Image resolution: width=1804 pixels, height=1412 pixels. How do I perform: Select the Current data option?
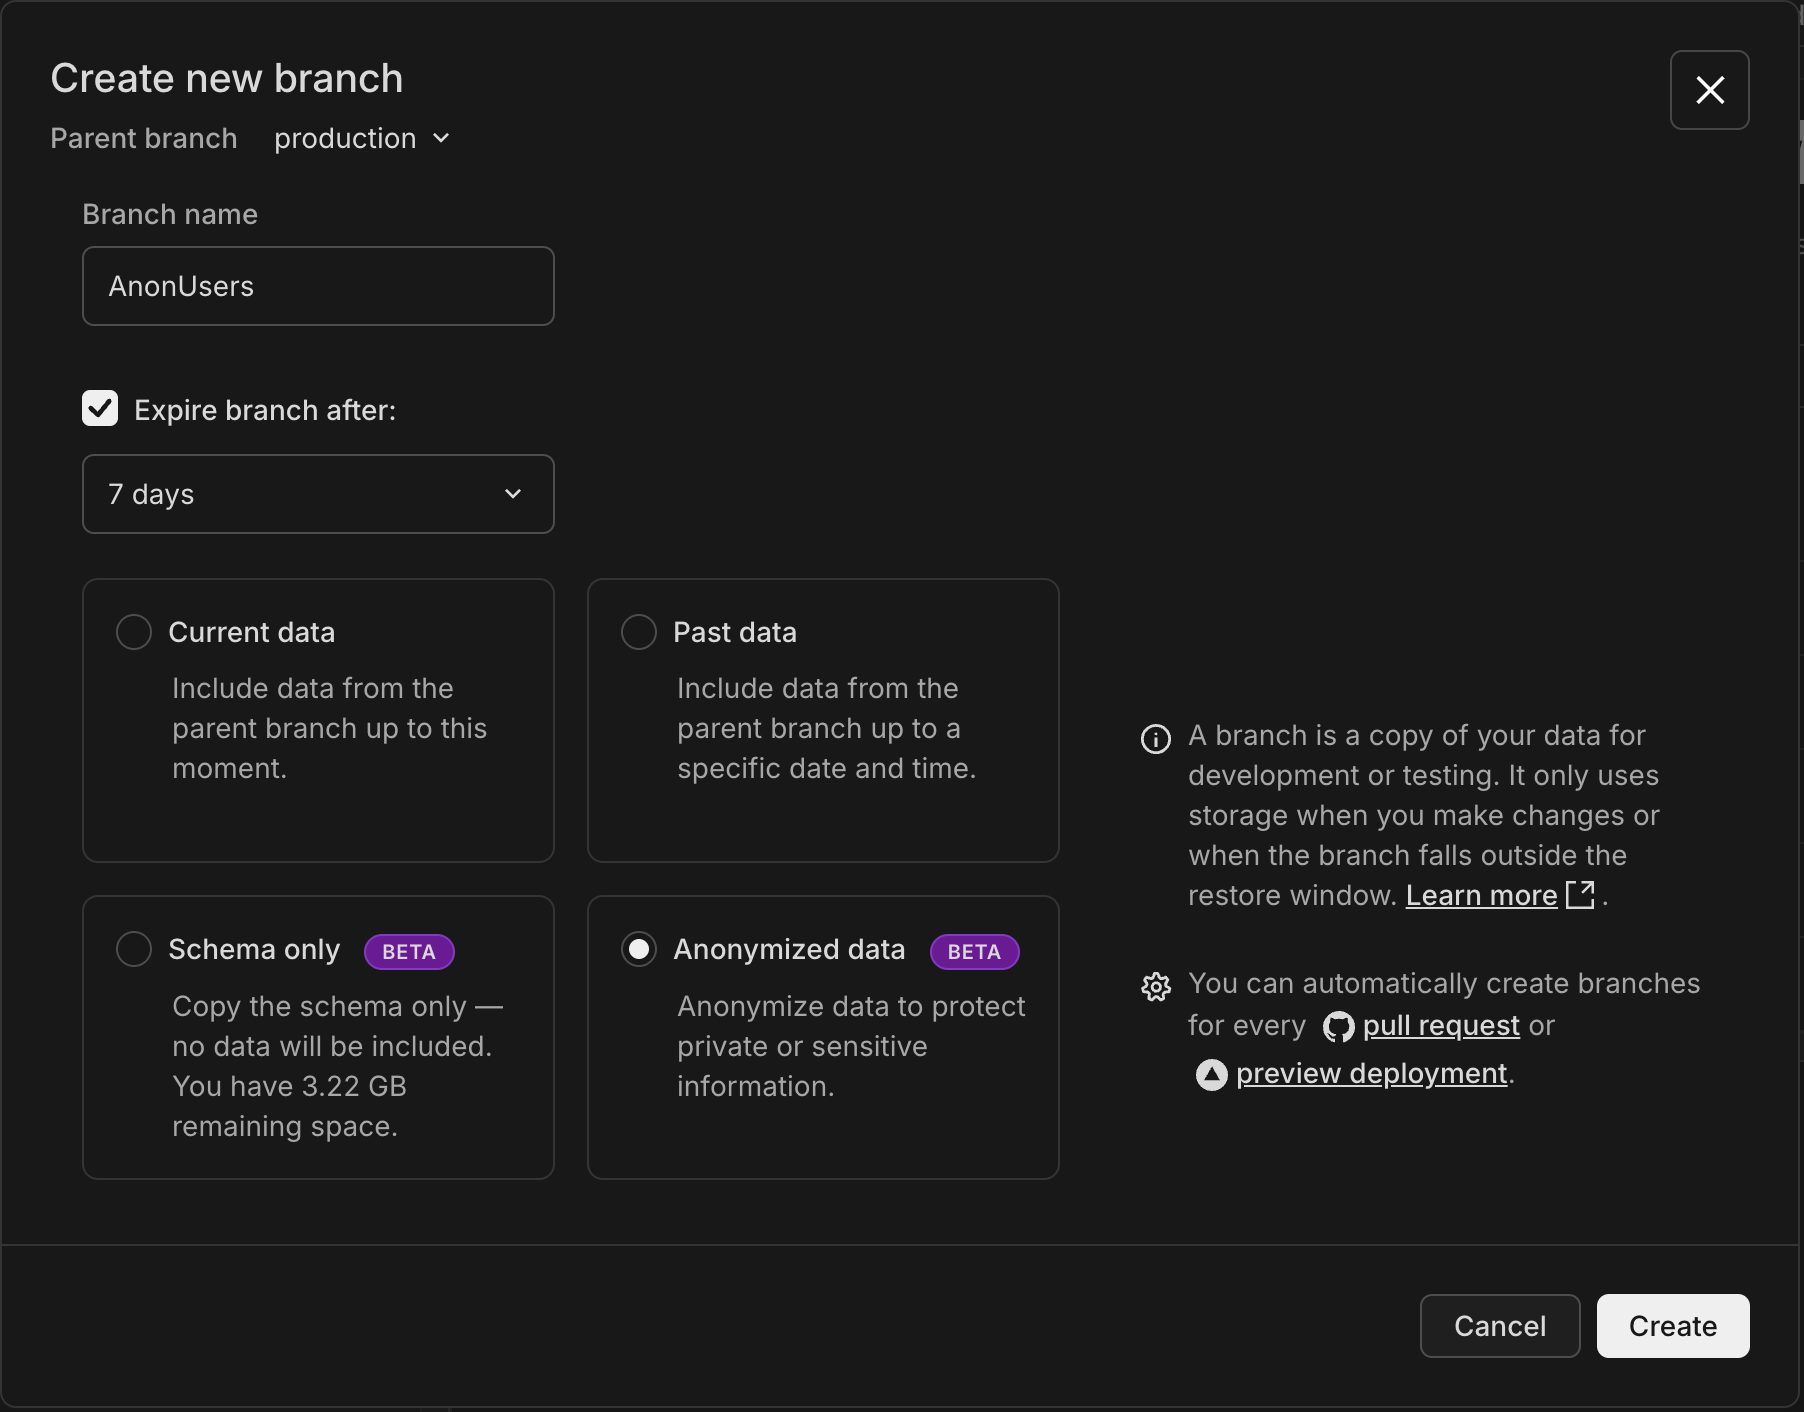point(133,631)
